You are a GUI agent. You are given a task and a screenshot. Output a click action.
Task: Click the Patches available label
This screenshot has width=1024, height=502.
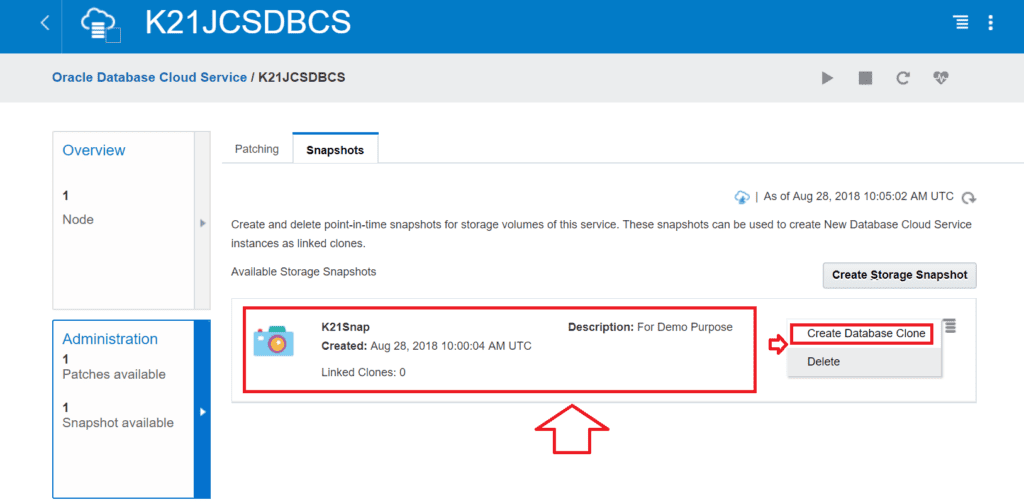pyautogui.click(x=114, y=374)
